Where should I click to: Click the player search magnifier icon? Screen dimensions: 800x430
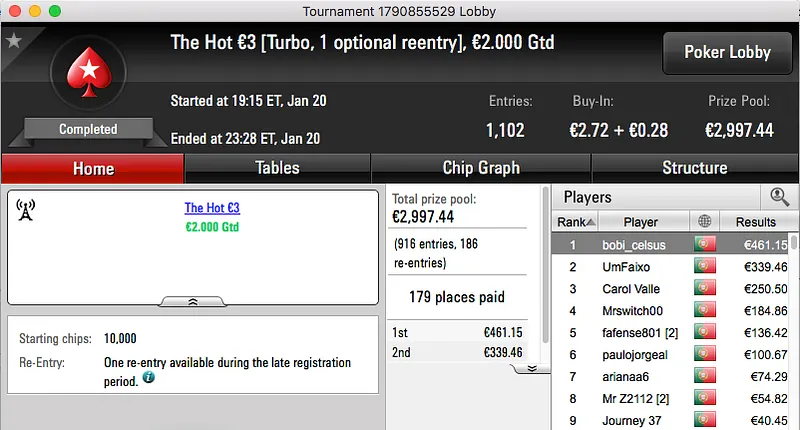coord(779,197)
